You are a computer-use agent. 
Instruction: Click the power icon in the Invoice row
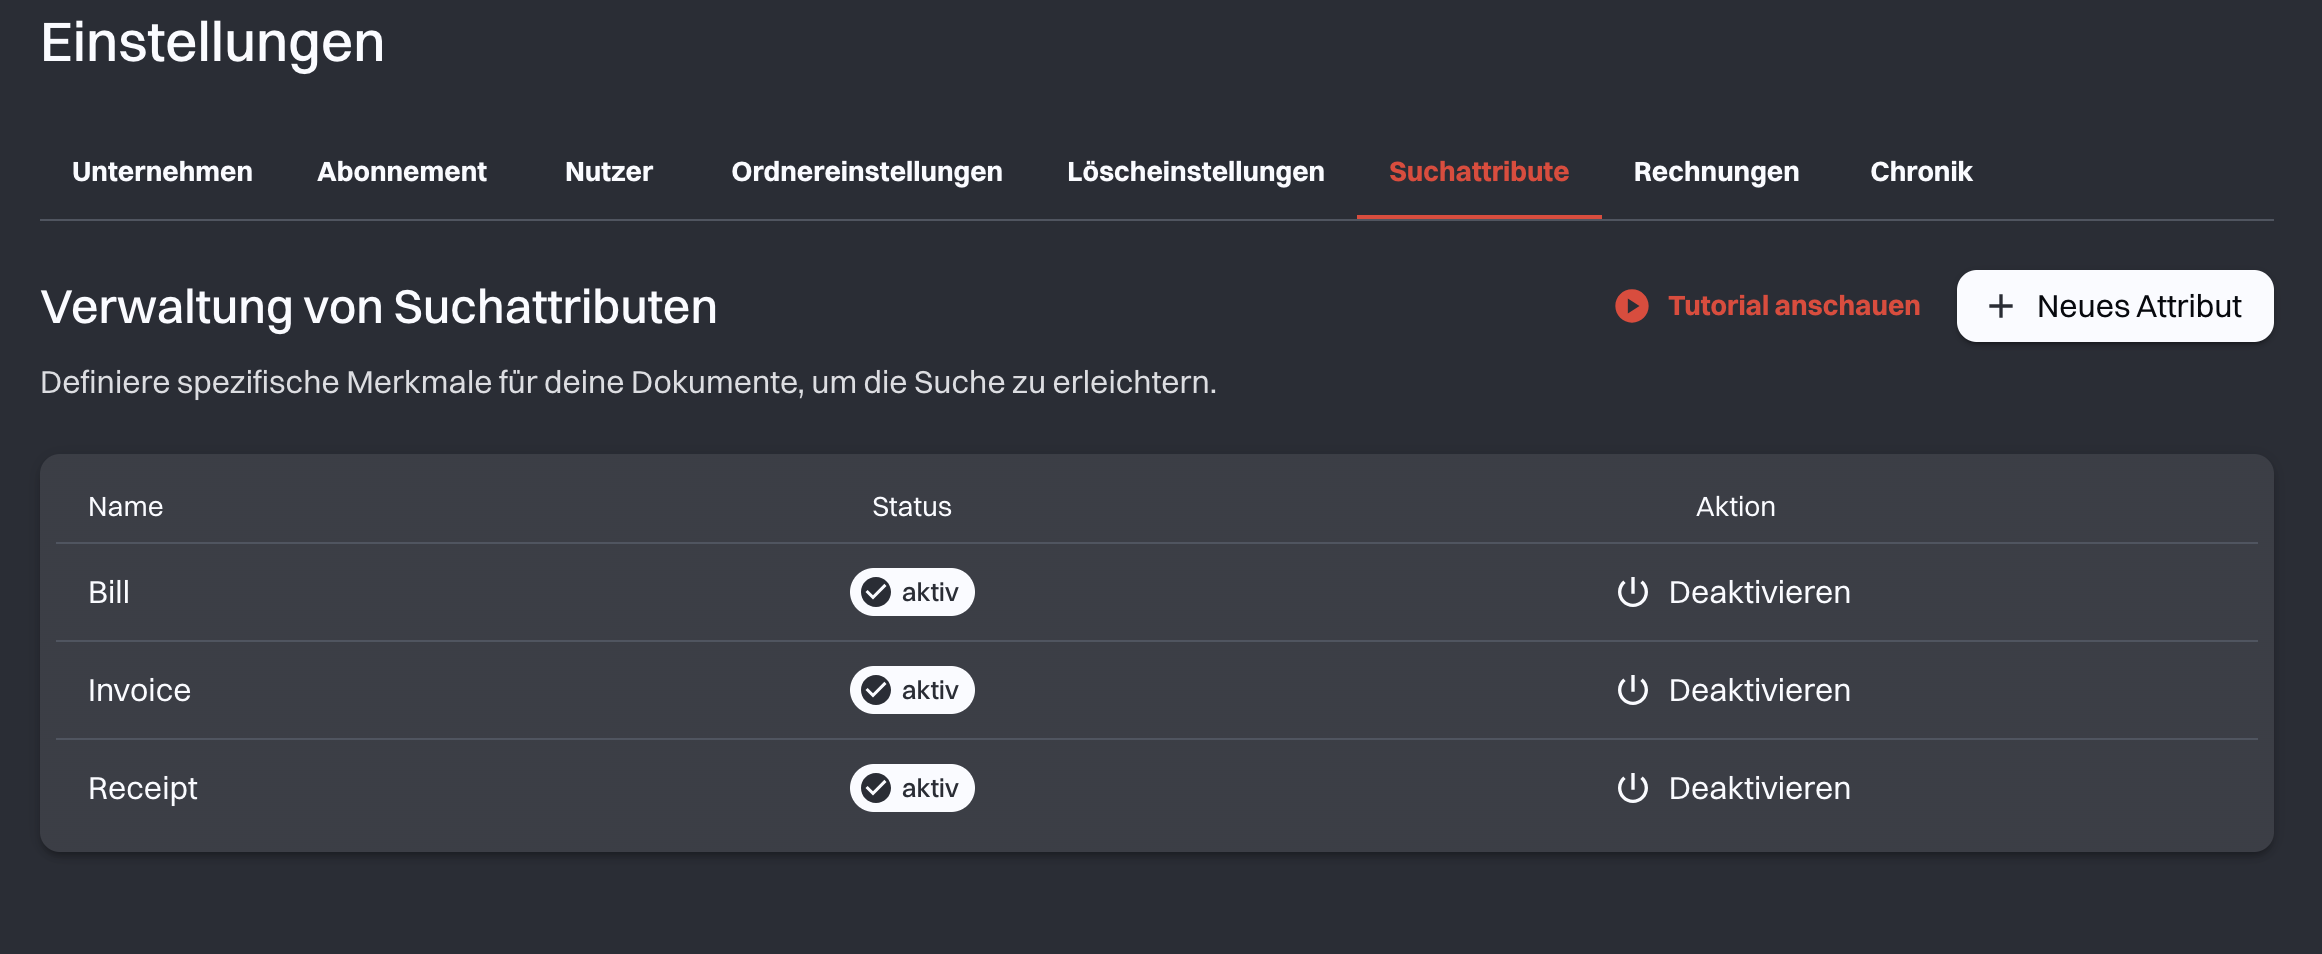[1632, 690]
